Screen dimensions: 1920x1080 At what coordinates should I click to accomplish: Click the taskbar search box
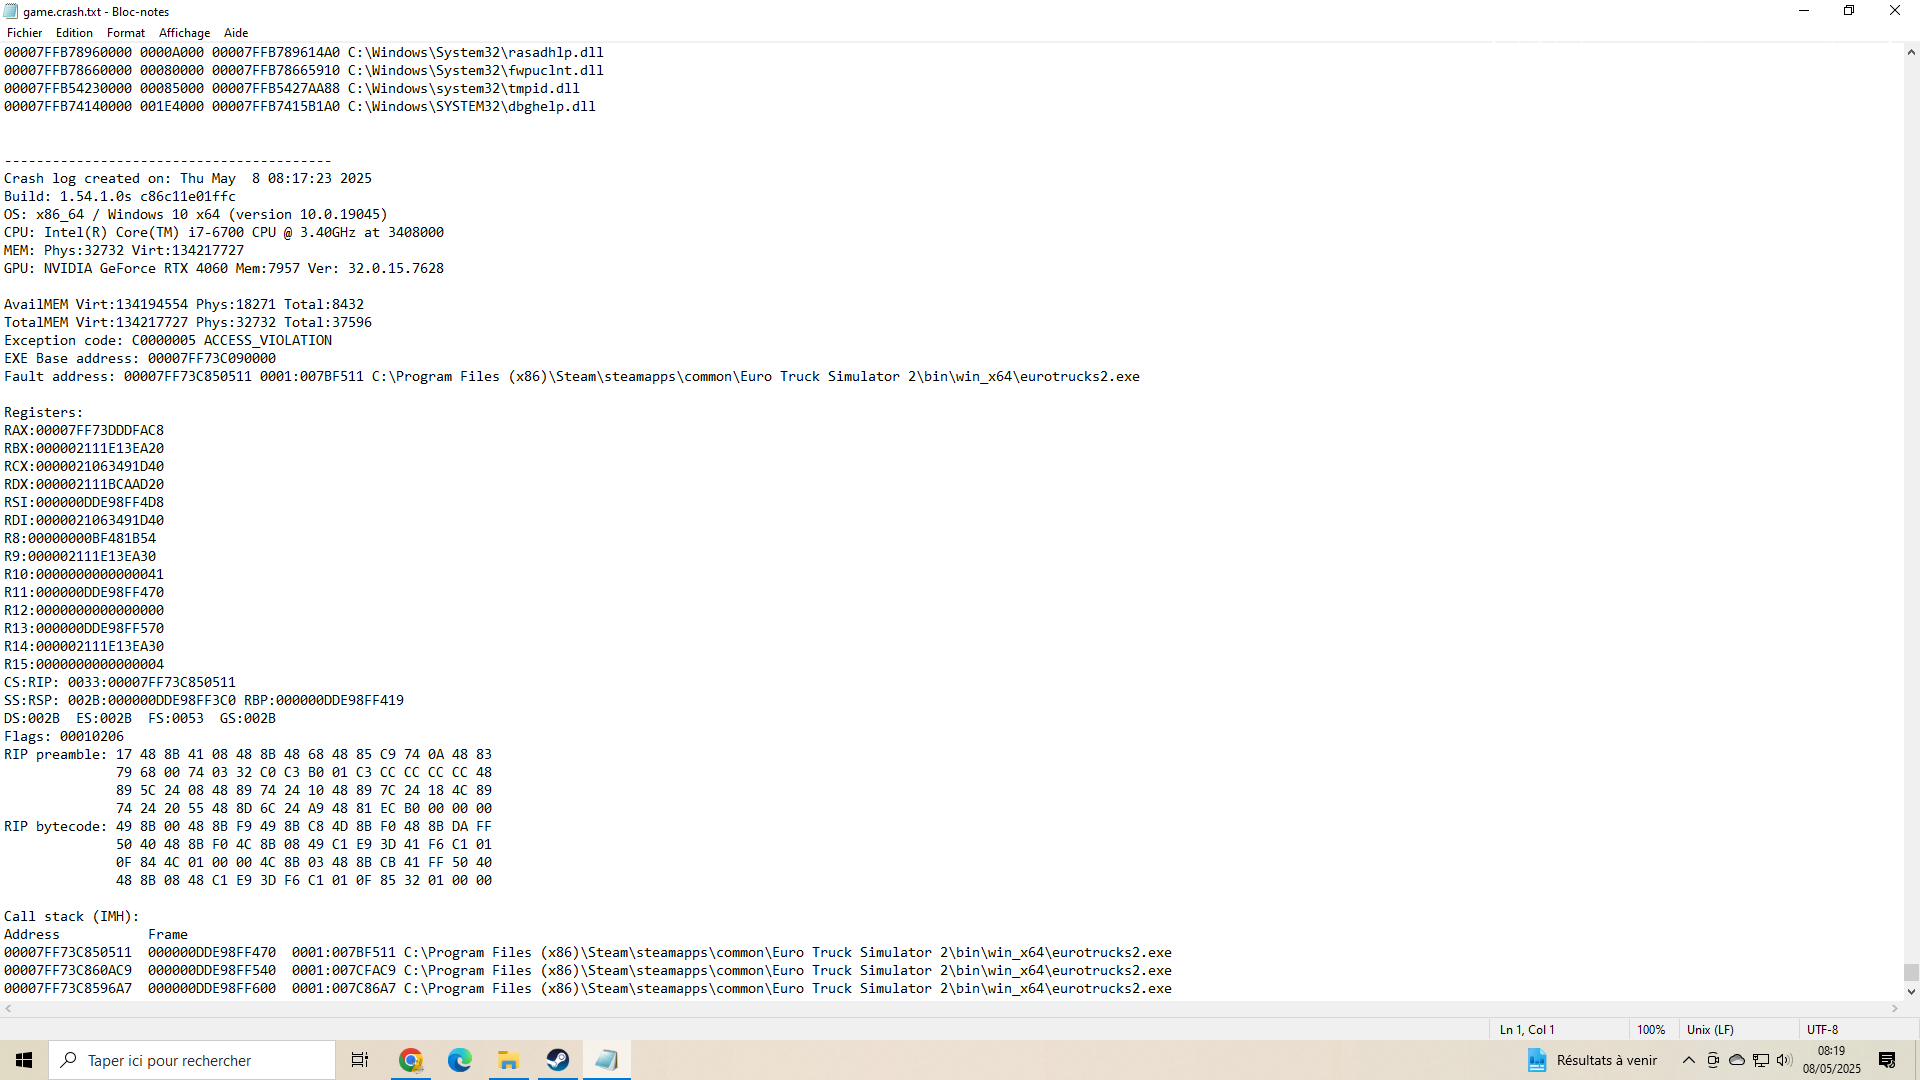point(192,1060)
